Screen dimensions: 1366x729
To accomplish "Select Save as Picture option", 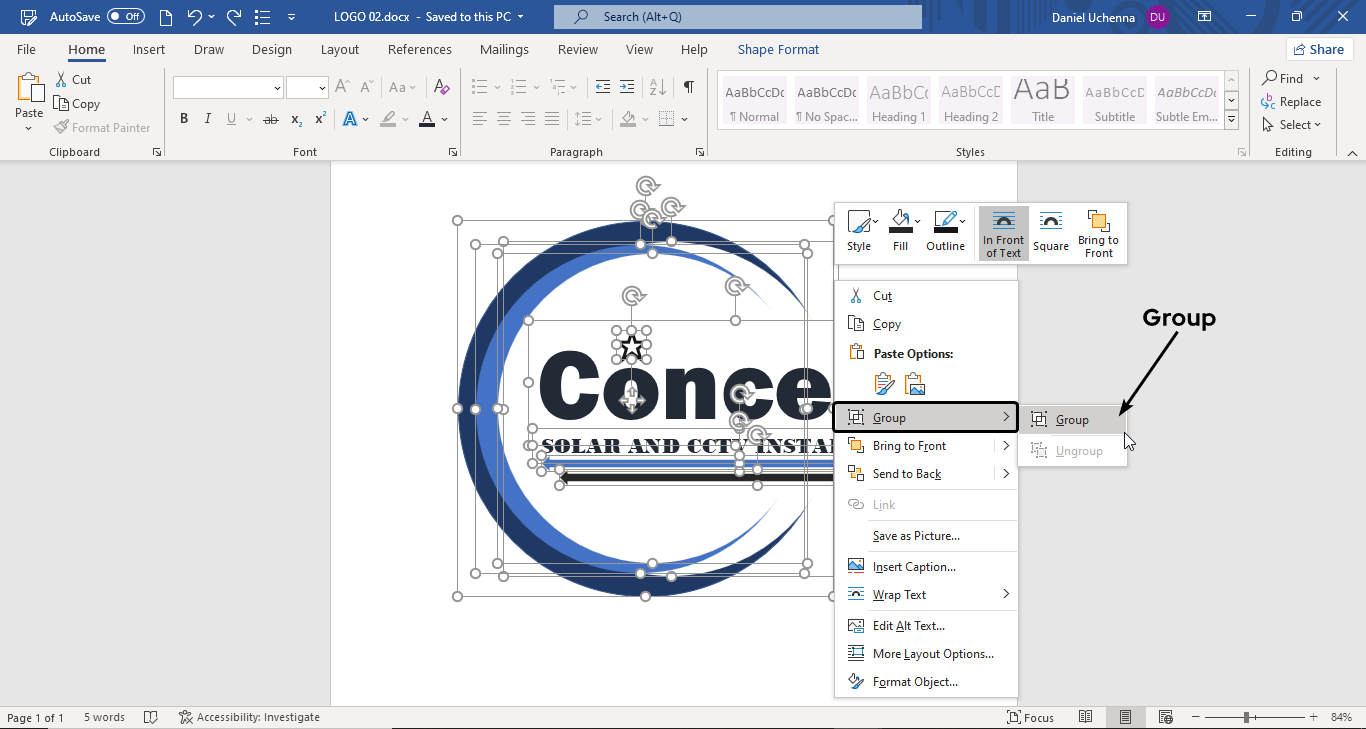I will click(916, 536).
